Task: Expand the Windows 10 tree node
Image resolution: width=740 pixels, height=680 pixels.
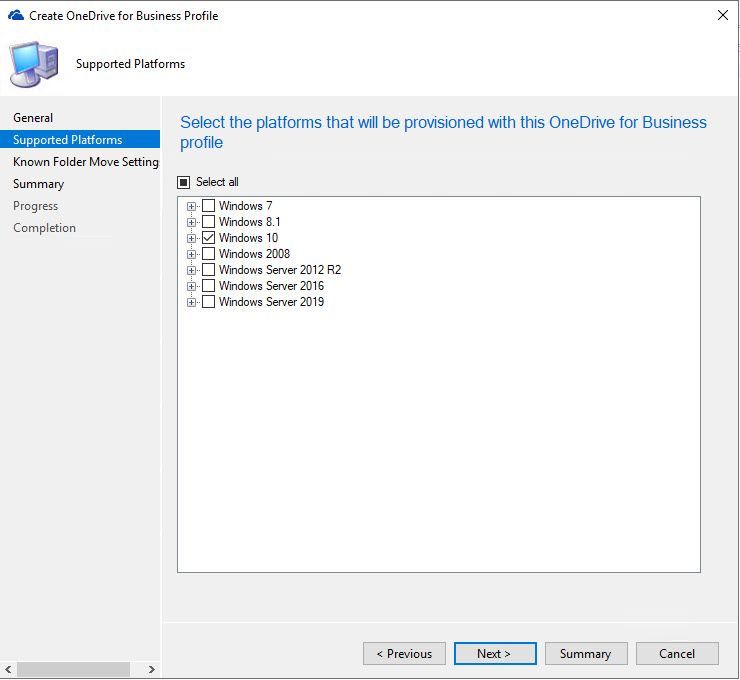Action: (x=191, y=238)
